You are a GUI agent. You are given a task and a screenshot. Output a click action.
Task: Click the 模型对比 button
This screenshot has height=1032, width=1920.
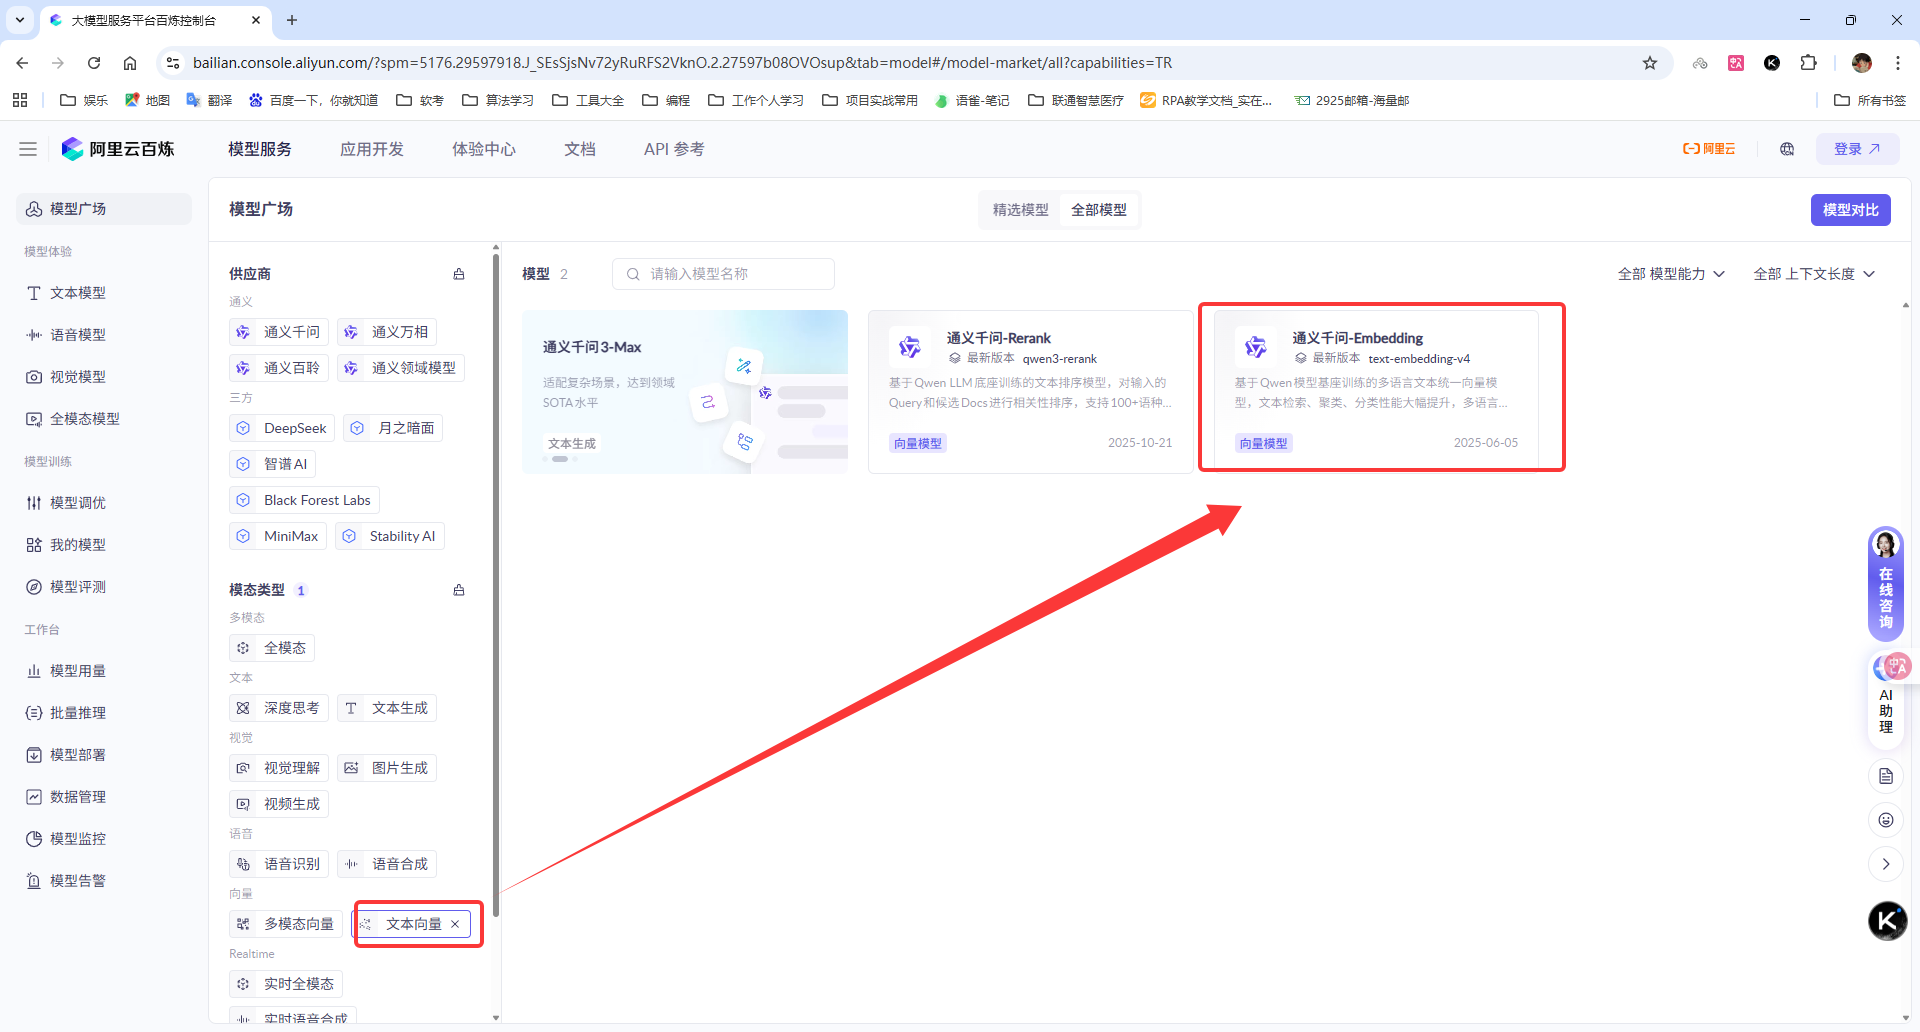[x=1850, y=210]
